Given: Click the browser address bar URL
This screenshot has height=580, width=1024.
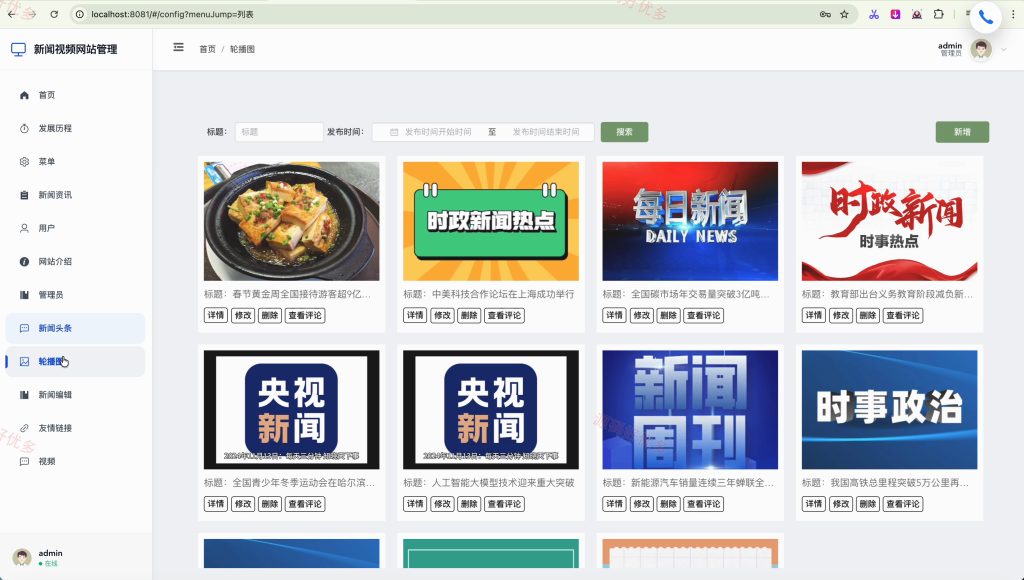Looking at the screenshot, I should (172, 14).
